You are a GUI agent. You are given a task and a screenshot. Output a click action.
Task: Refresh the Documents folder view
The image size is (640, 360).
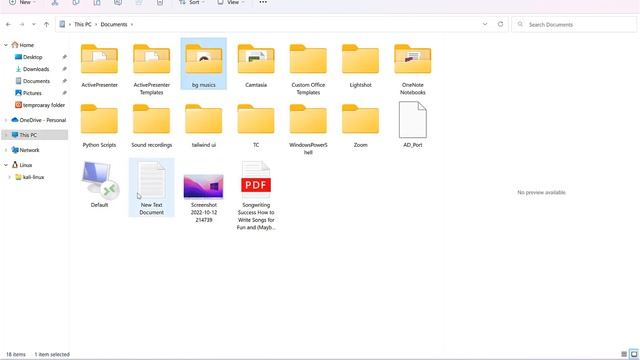(x=500, y=24)
